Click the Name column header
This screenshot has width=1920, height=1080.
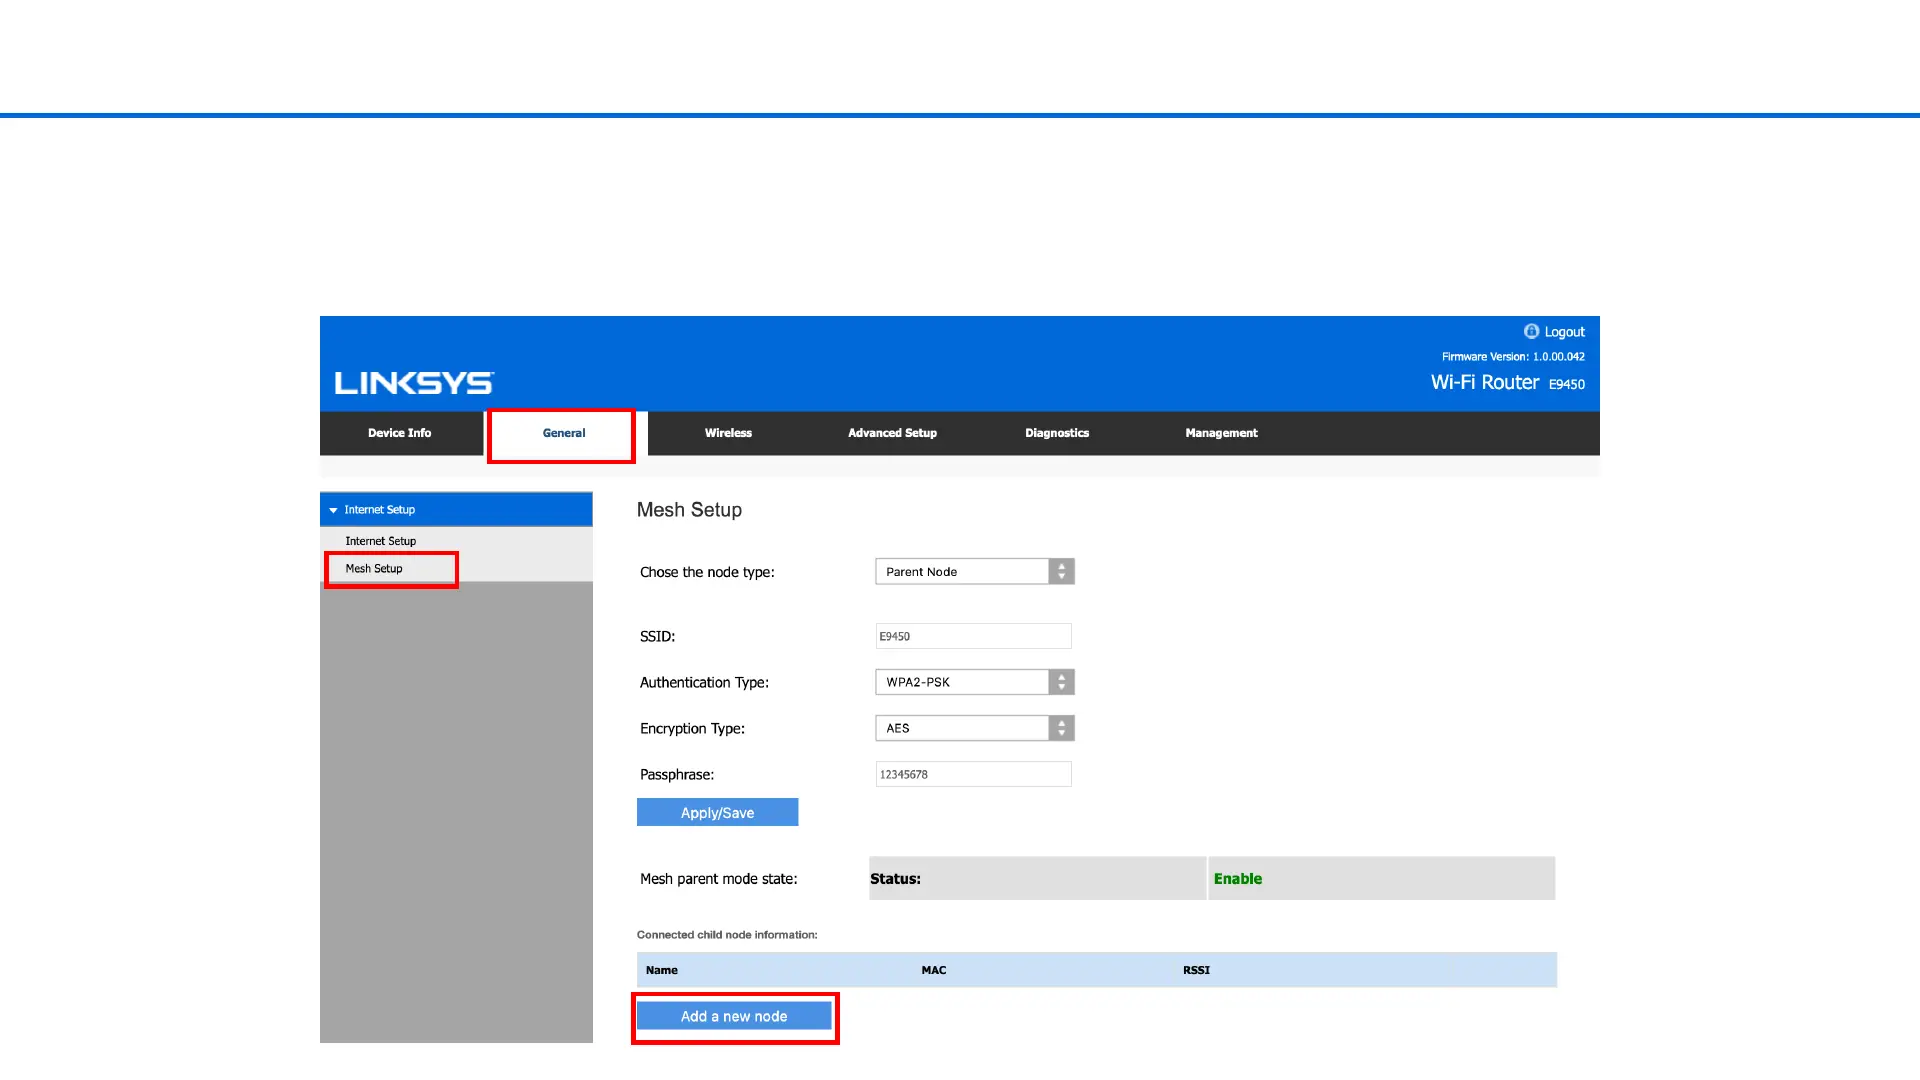[661, 970]
